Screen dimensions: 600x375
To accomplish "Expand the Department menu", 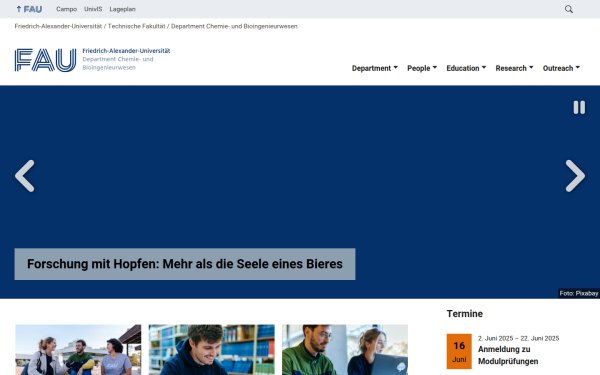I will pos(375,68).
